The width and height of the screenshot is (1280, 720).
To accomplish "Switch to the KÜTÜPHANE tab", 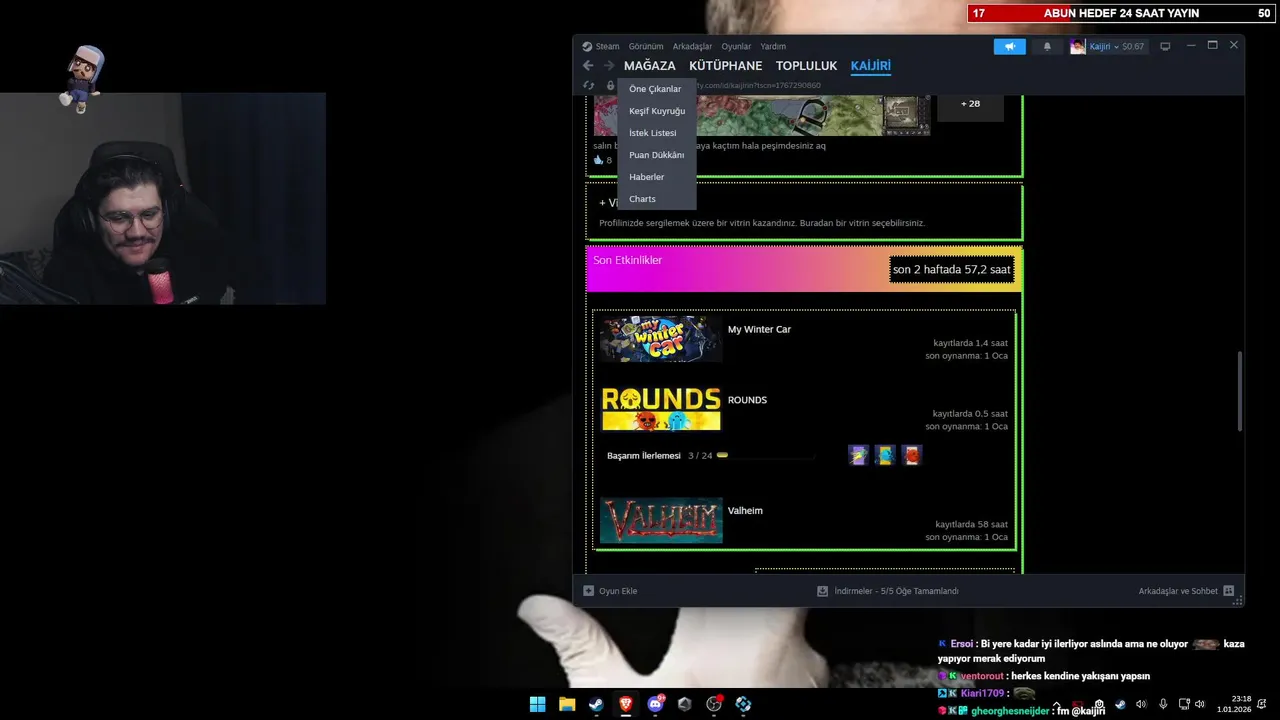I will [x=726, y=66].
